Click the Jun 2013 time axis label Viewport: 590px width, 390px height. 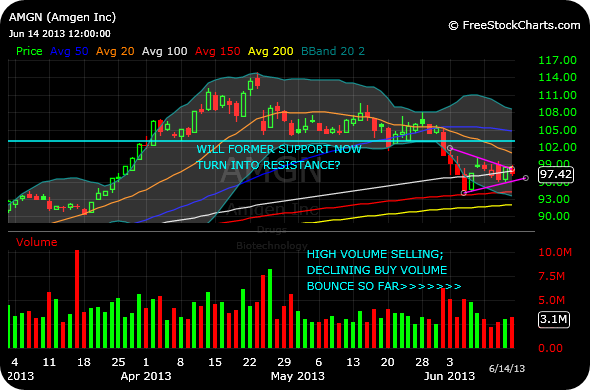(450, 376)
